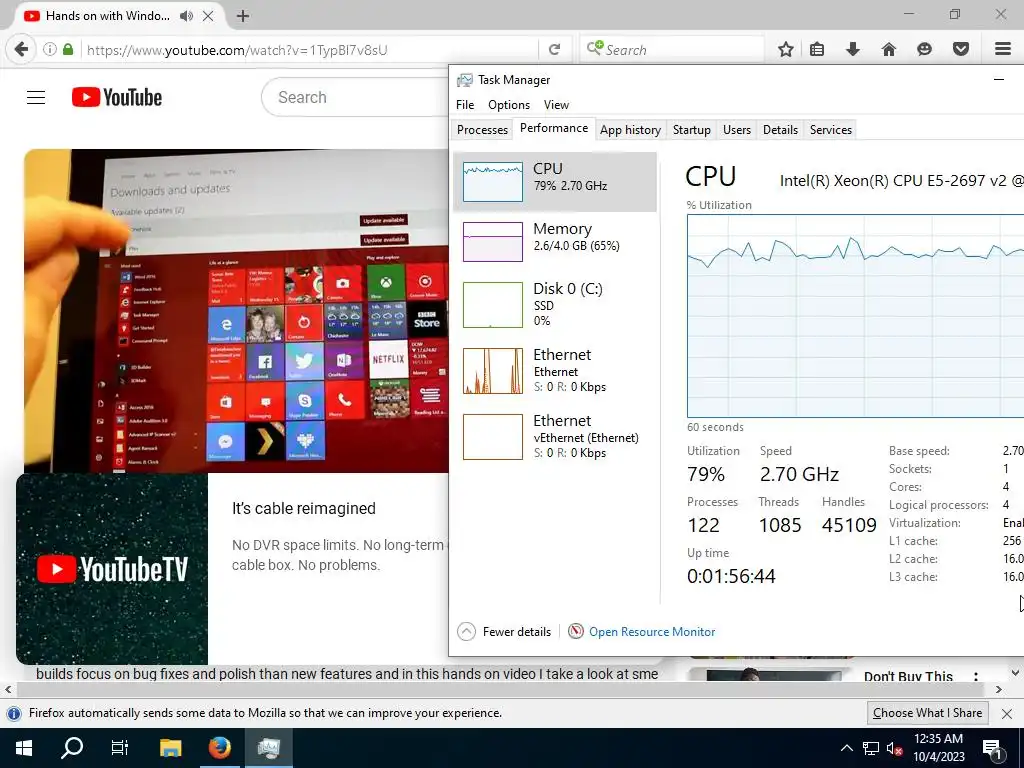
Task: Minimize the Task Manager window
Action: (x=999, y=80)
